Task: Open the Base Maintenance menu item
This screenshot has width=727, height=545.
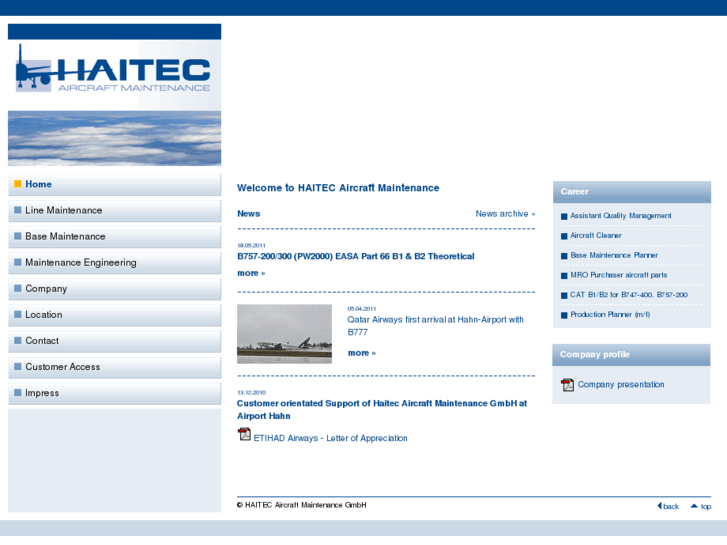Action: [x=115, y=237]
